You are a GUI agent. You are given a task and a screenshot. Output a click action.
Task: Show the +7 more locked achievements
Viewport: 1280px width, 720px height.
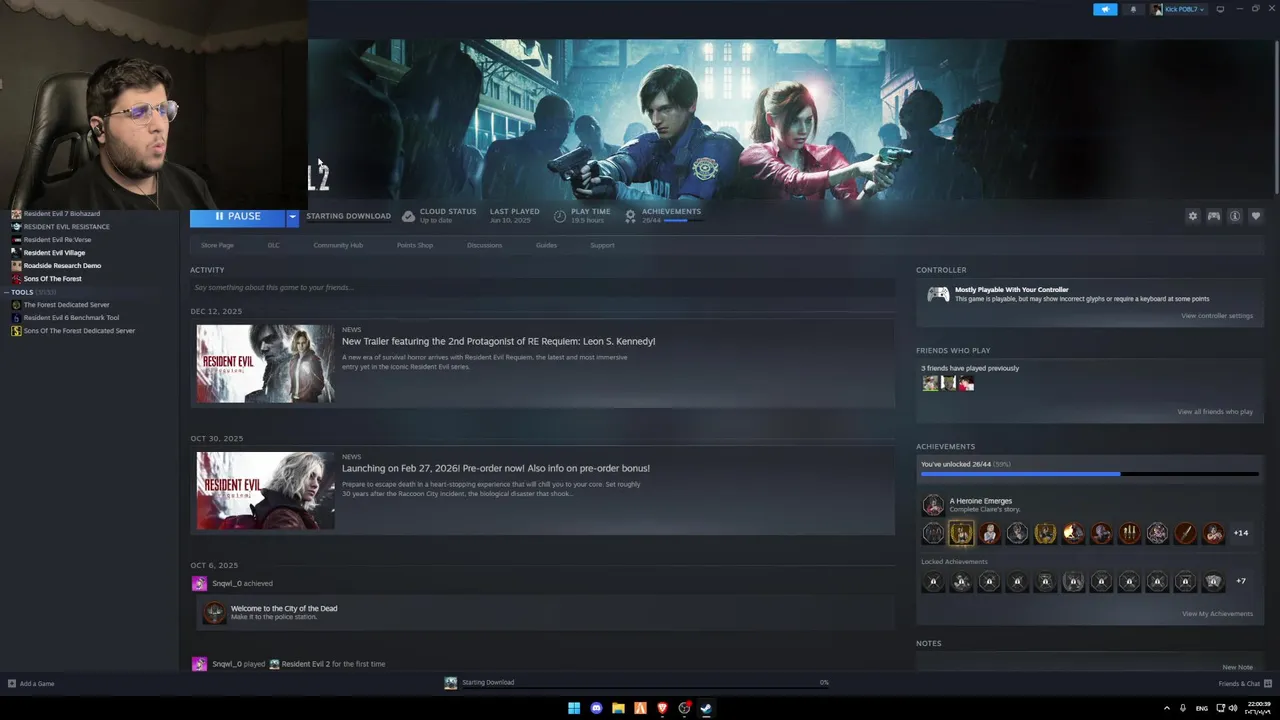coord(1241,581)
